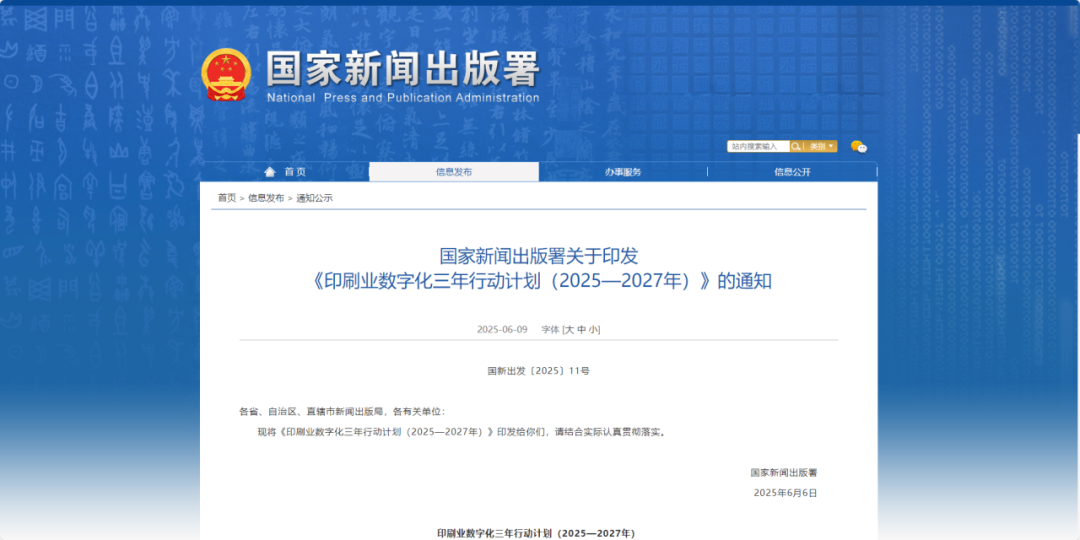This screenshot has height=540, width=1080.
Task: Click the English name National Press and Publication Administration
Action: 402,98
